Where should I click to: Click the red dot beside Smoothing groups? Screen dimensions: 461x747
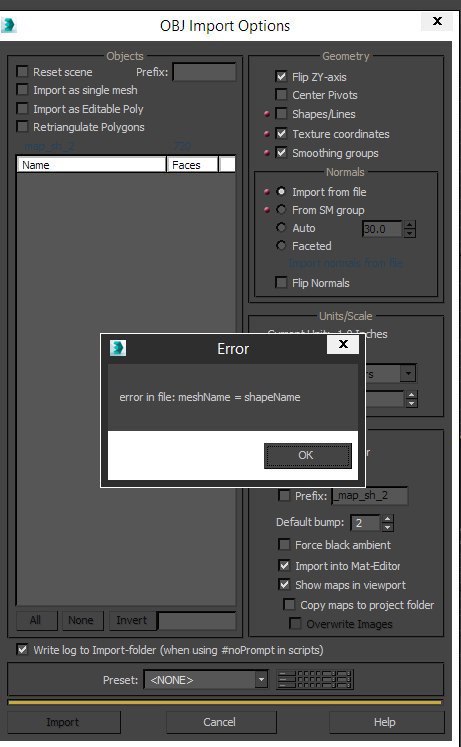tap(267, 153)
